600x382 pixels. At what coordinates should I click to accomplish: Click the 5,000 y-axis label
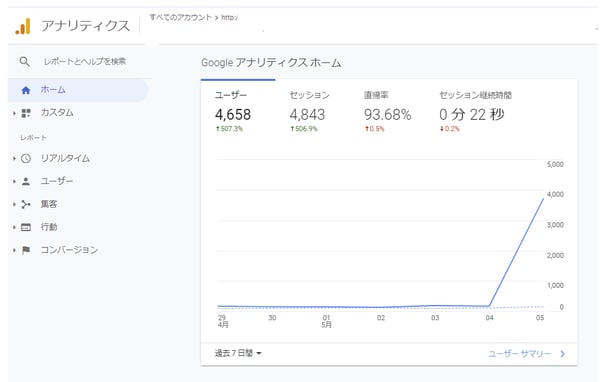pyautogui.click(x=555, y=164)
